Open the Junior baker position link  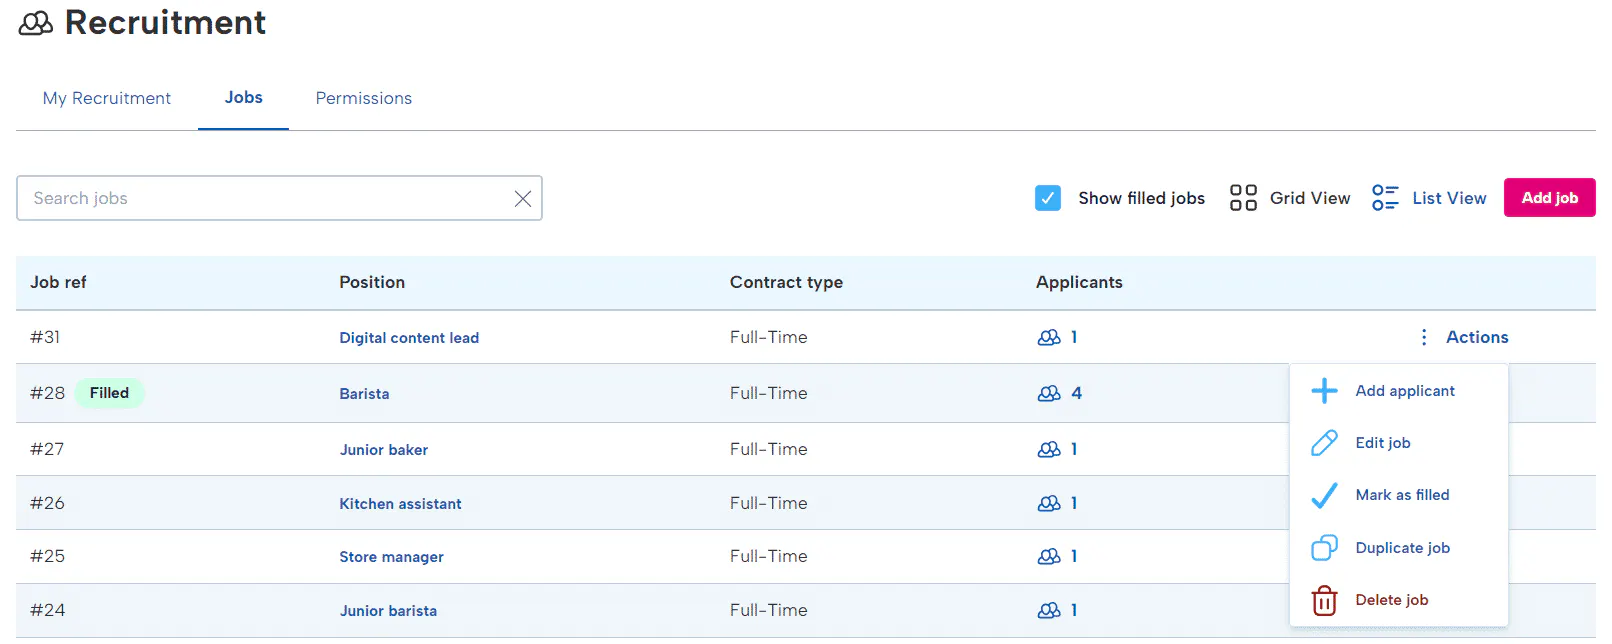384,450
